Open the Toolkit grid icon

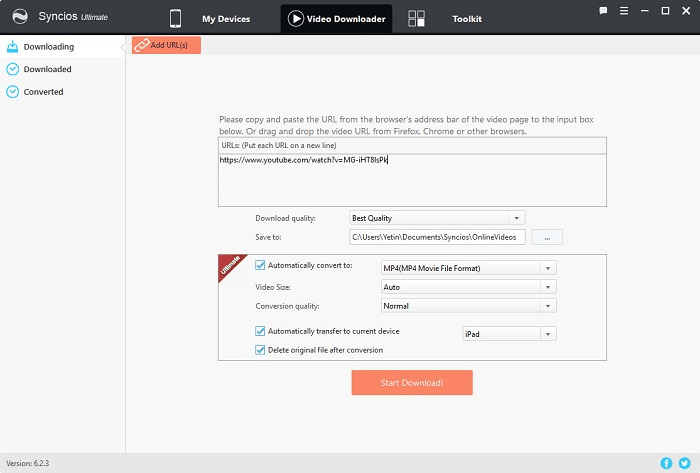click(417, 18)
